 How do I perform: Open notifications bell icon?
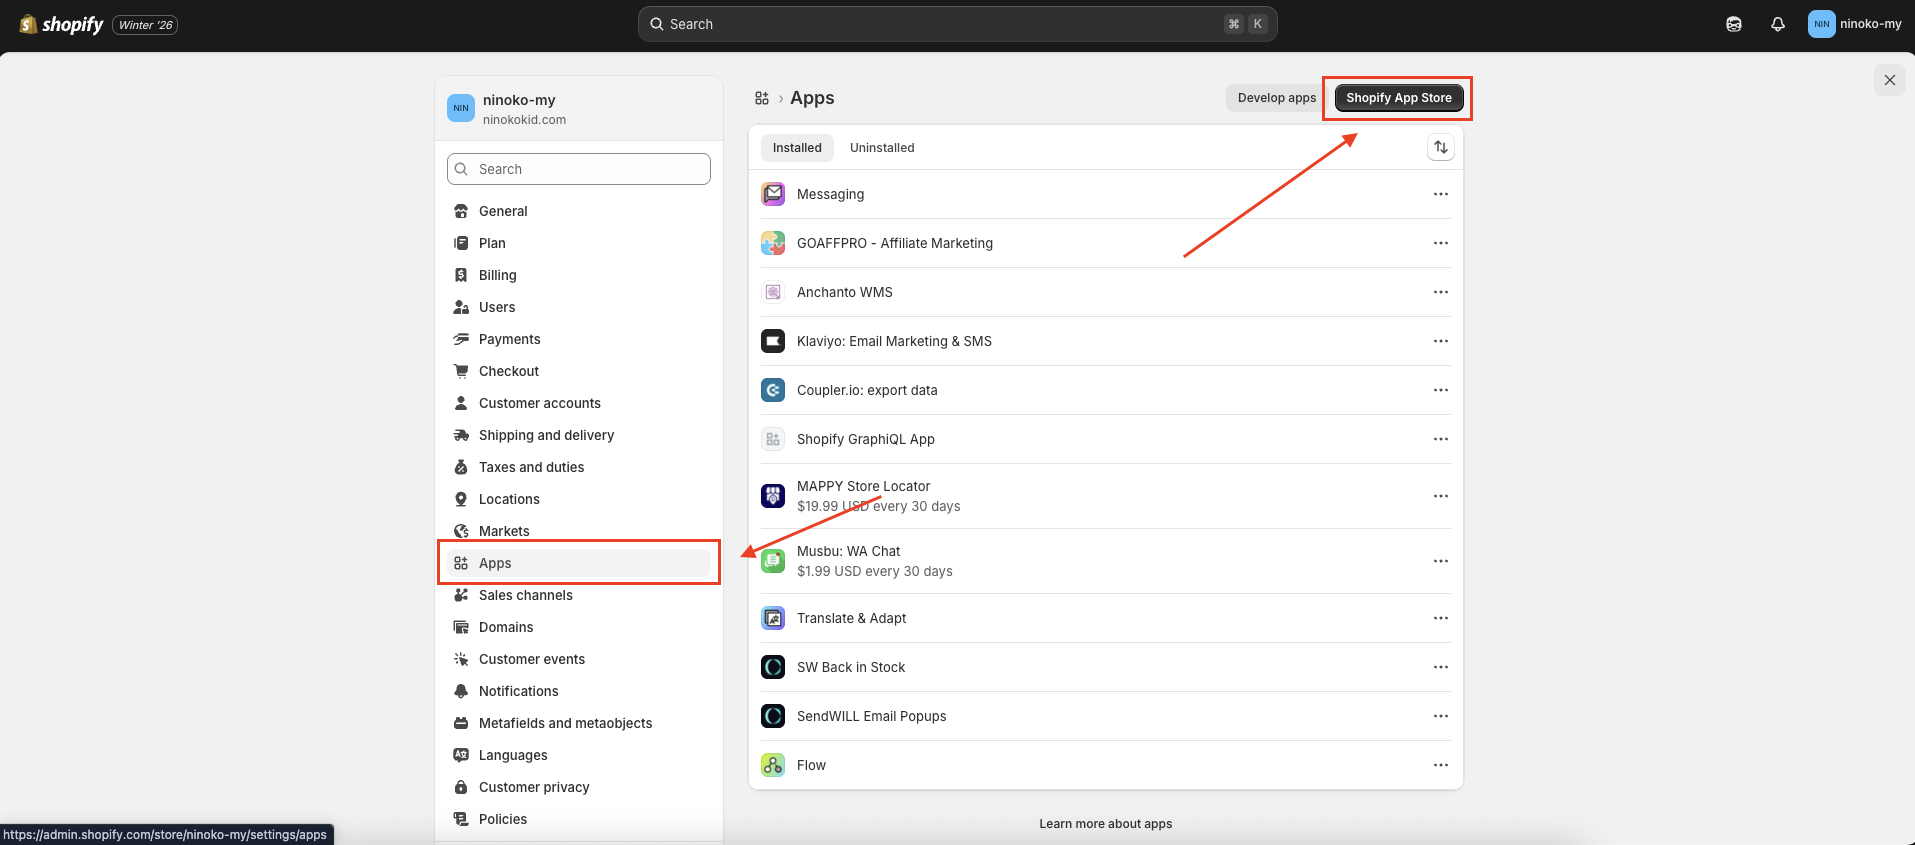pos(1778,24)
